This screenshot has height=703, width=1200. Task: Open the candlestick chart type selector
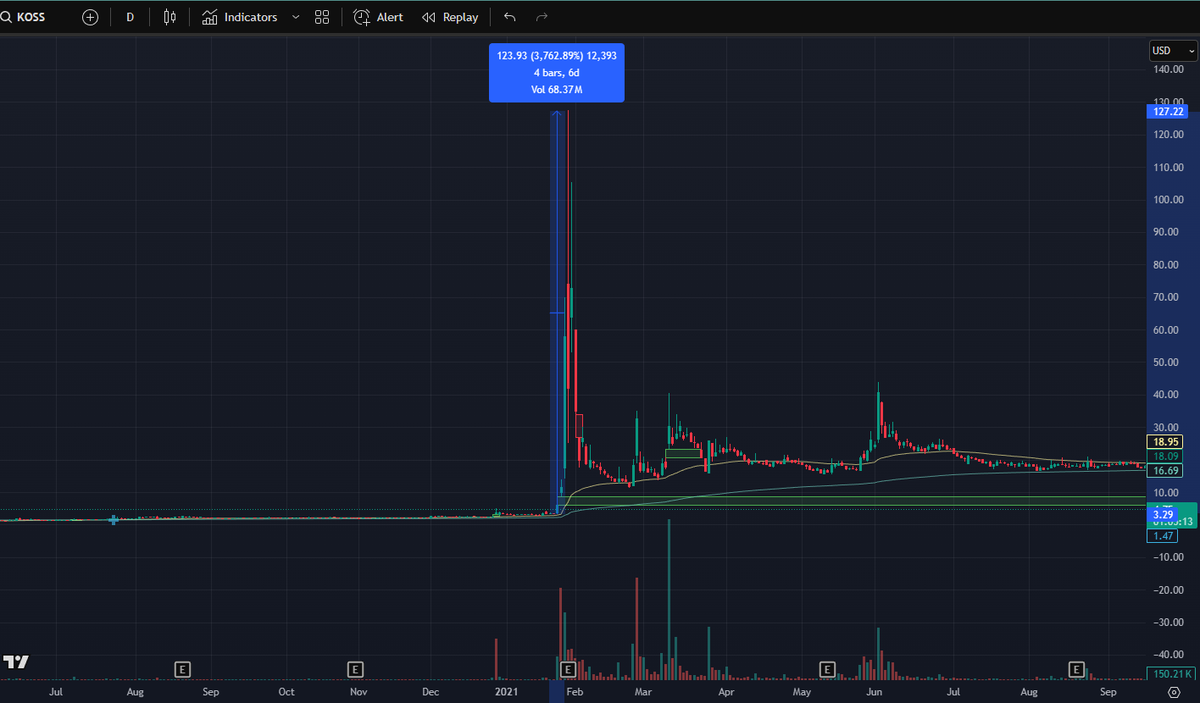coord(170,17)
